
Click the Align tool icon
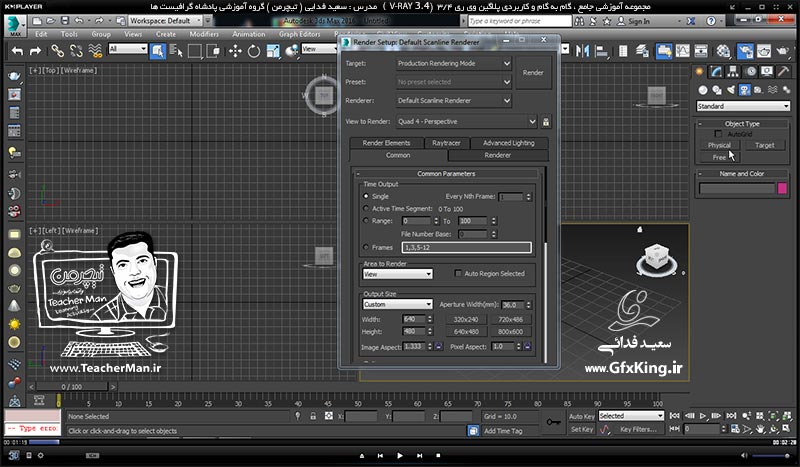tap(602, 51)
